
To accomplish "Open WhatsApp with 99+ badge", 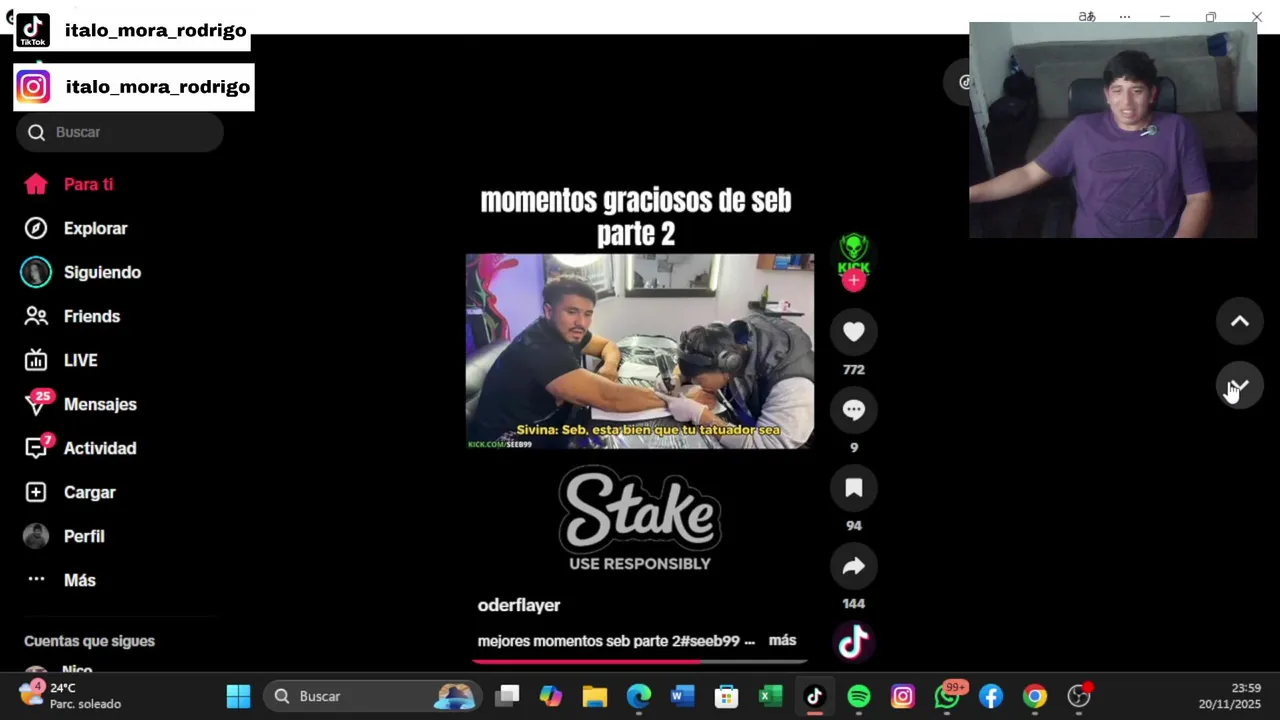I will (947, 696).
